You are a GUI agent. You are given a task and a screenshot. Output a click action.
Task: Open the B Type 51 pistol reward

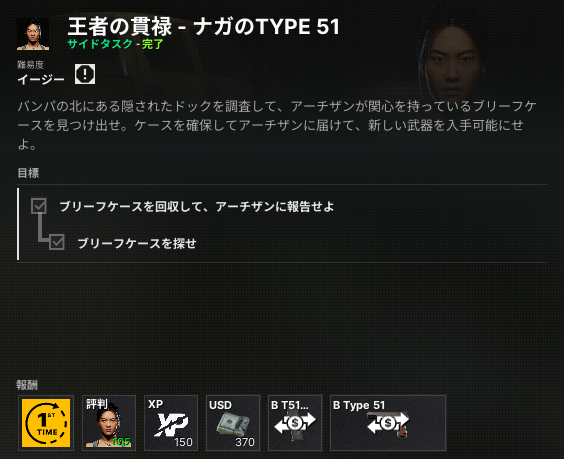click(388, 423)
